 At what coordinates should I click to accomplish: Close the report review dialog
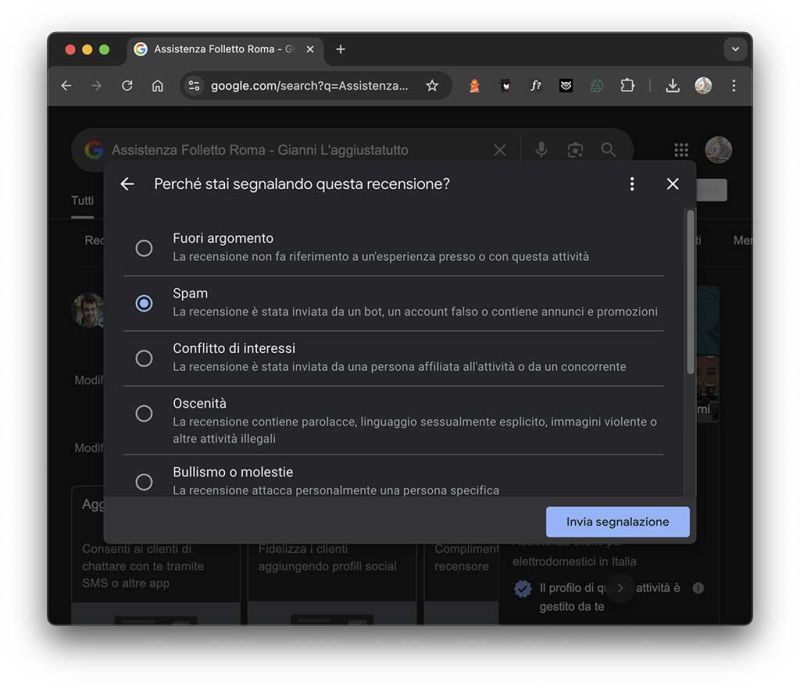(x=672, y=184)
